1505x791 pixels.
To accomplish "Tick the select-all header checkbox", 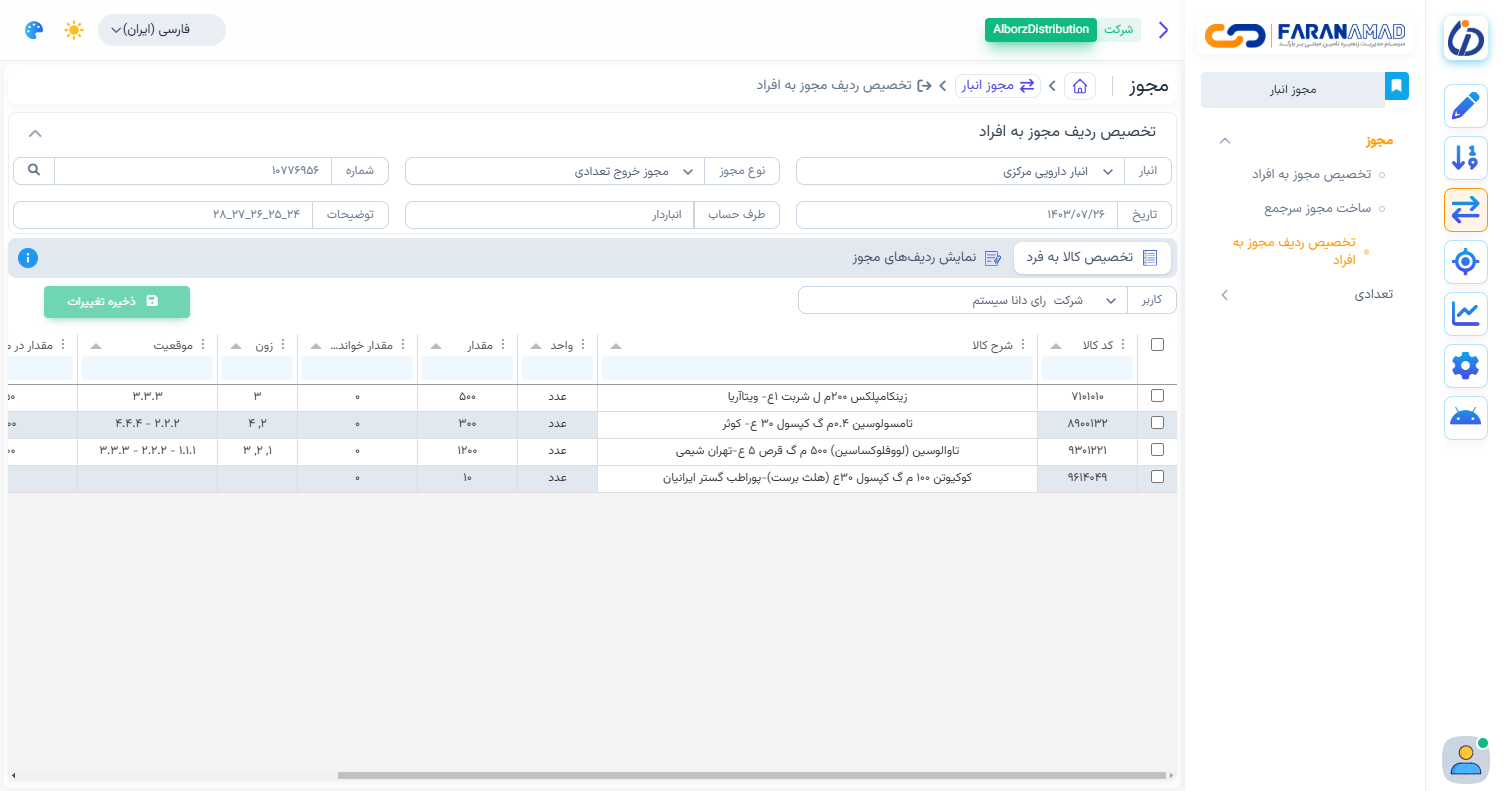I will click(1158, 345).
